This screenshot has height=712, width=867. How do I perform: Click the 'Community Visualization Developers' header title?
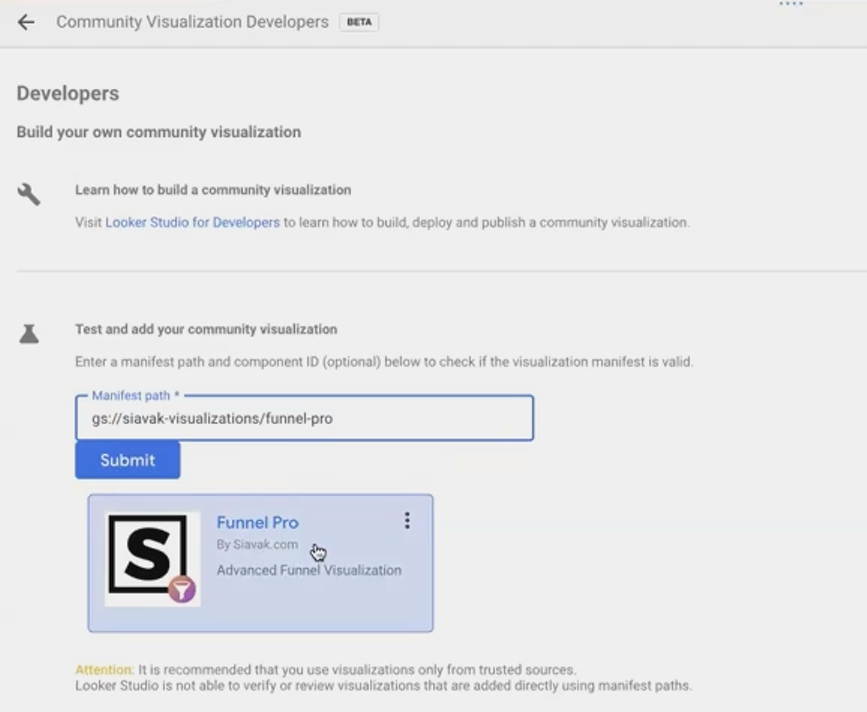[x=192, y=22]
